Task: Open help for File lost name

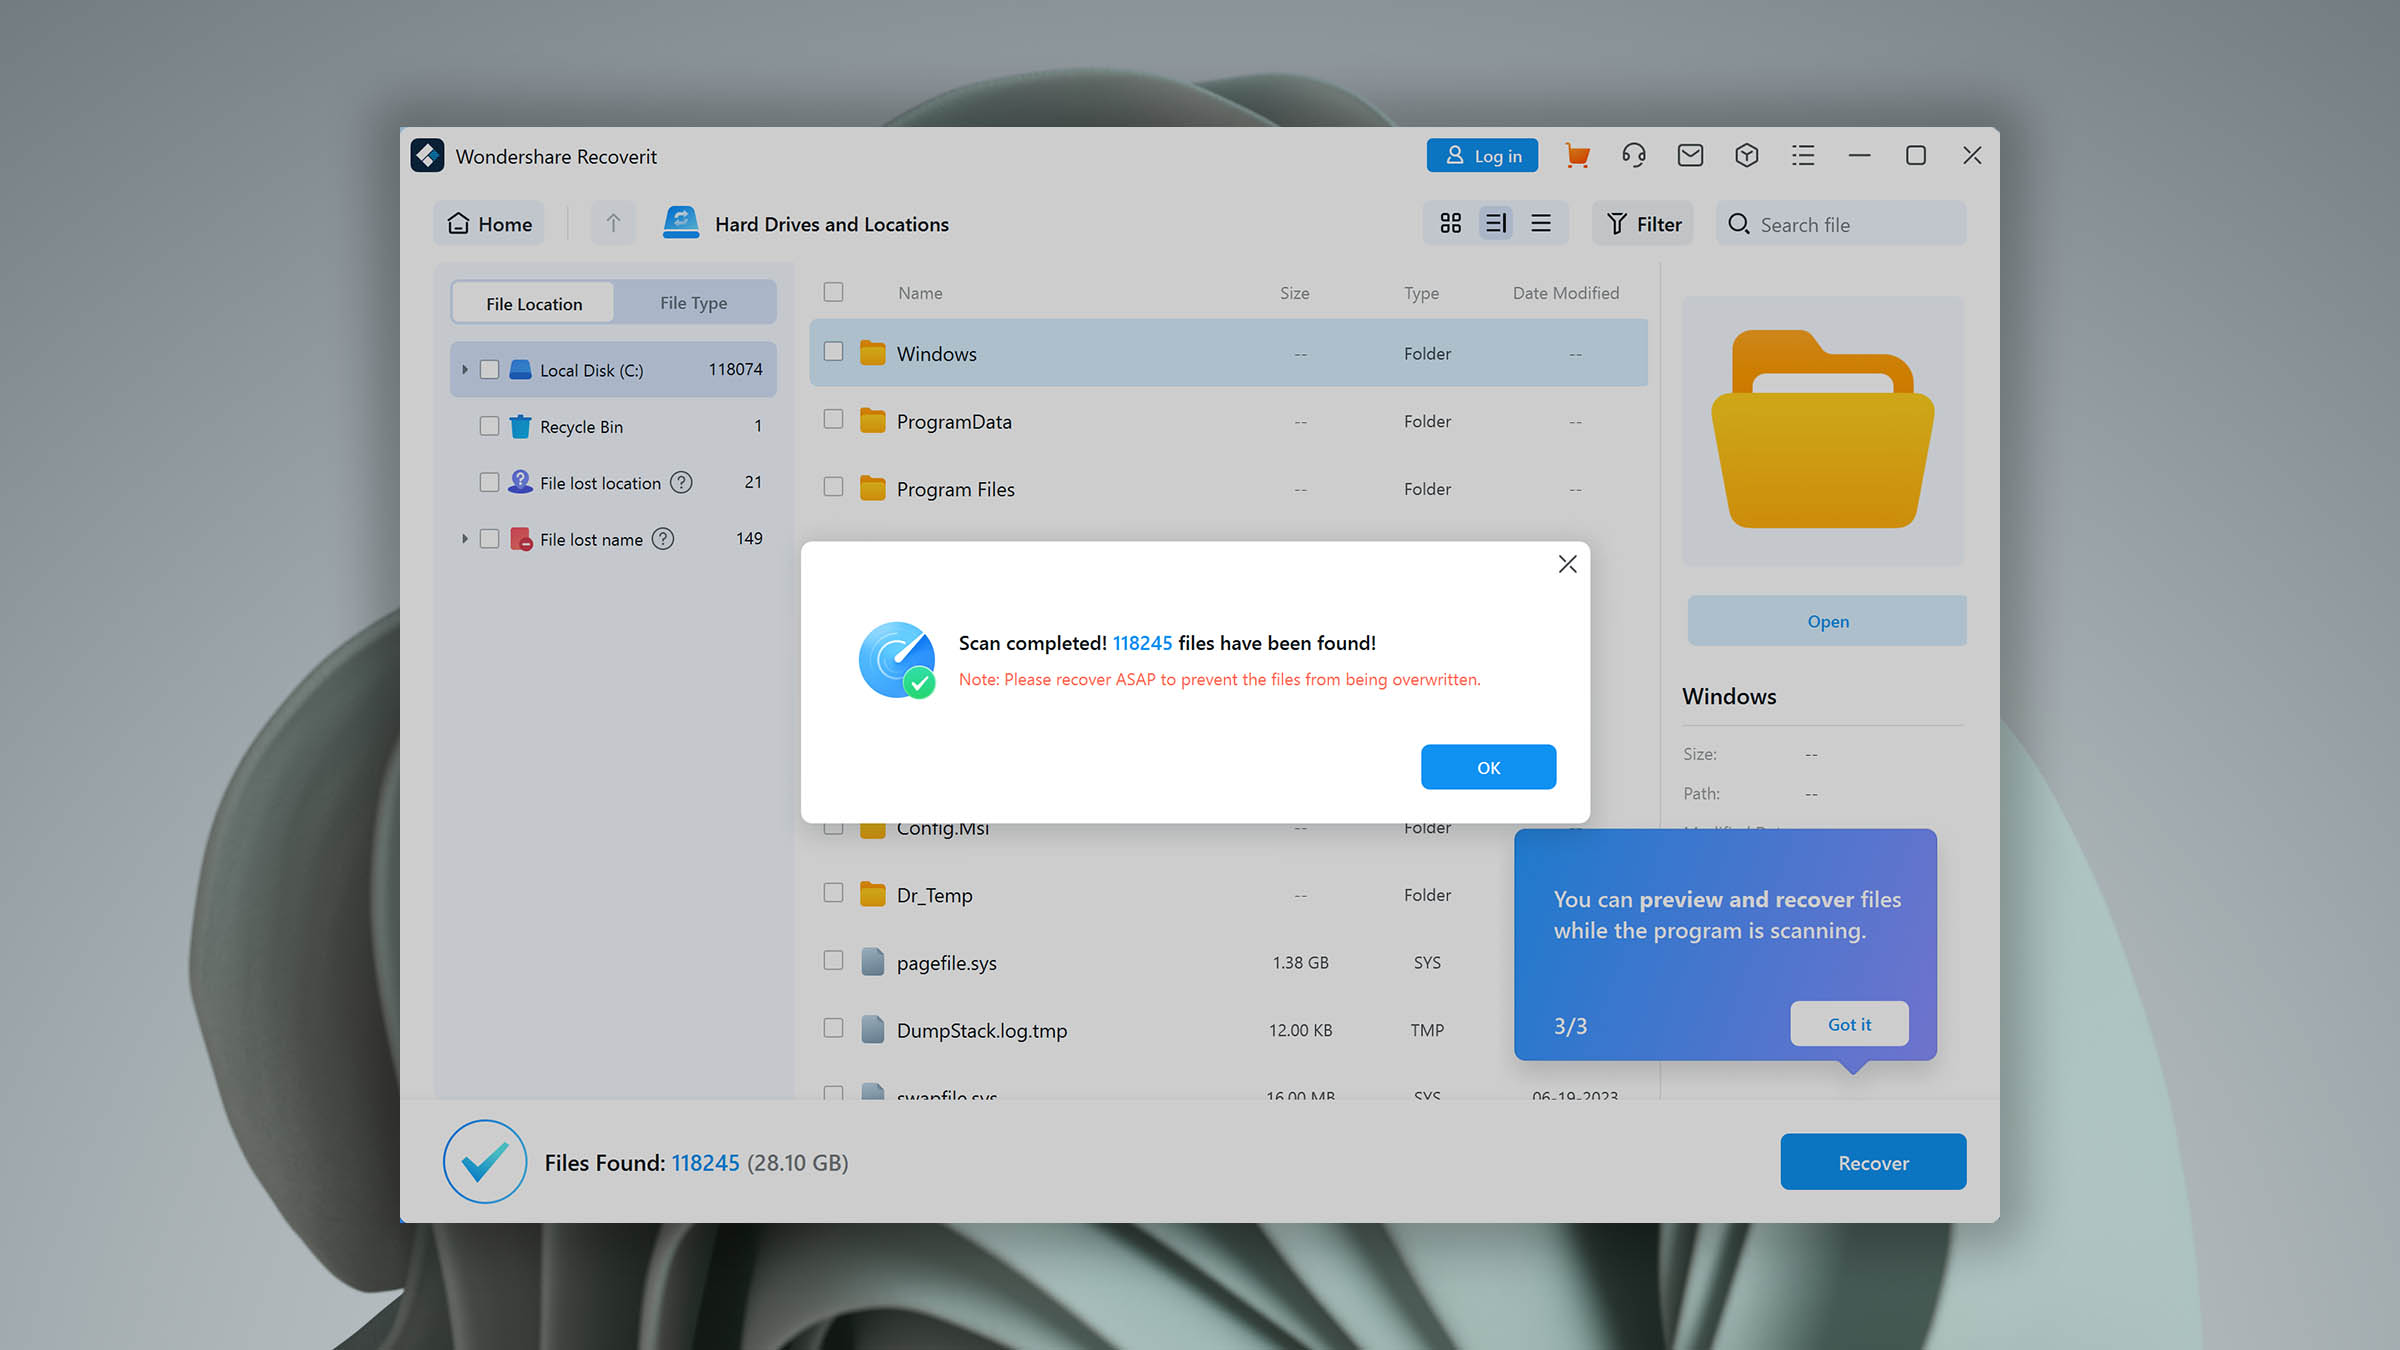Action: (663, 539)
